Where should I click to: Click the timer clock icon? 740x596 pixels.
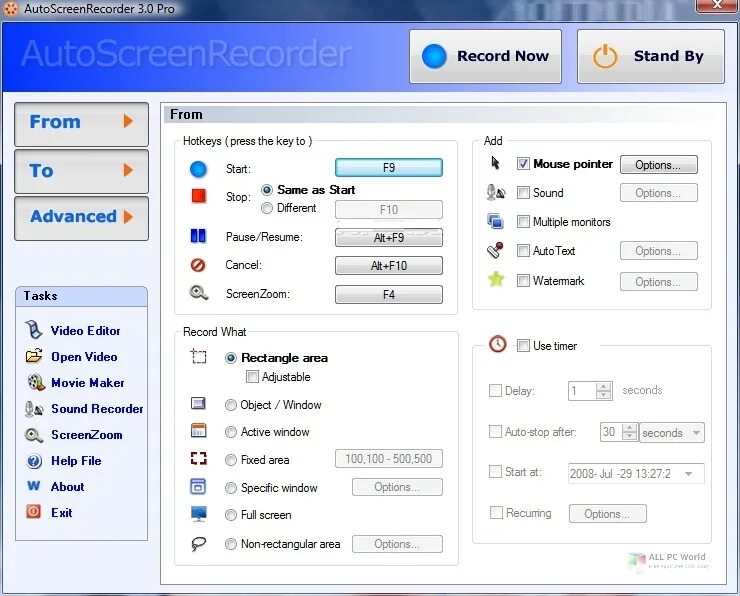pyautogui.click(x=497, y=344)
